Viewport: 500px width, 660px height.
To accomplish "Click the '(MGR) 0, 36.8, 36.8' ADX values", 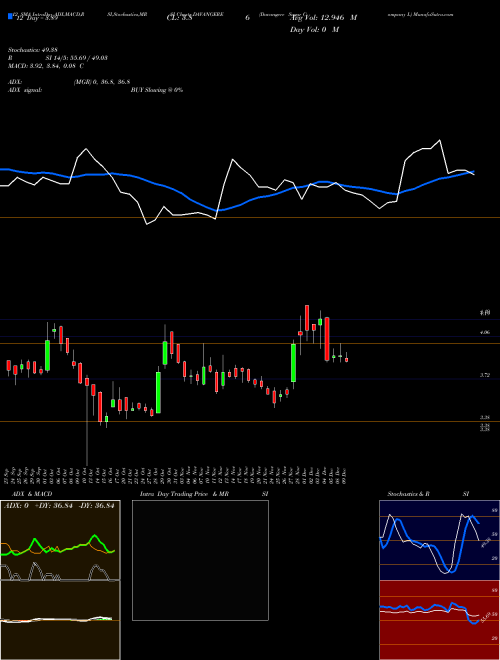I will (x=102, y=82).
